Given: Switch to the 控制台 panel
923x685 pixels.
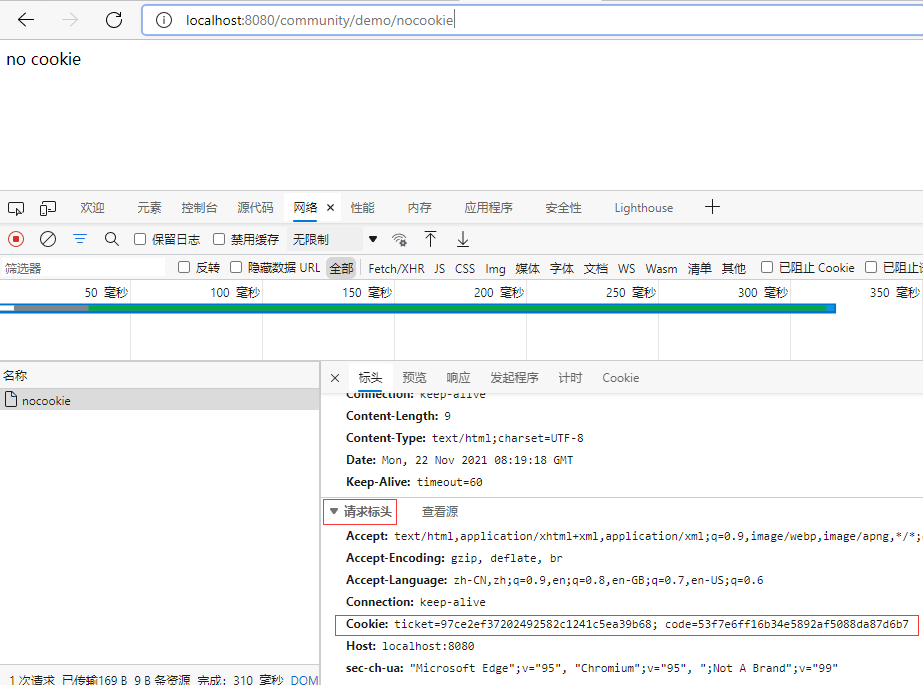Looking at the screenshot, I should (x=199, y=207).
